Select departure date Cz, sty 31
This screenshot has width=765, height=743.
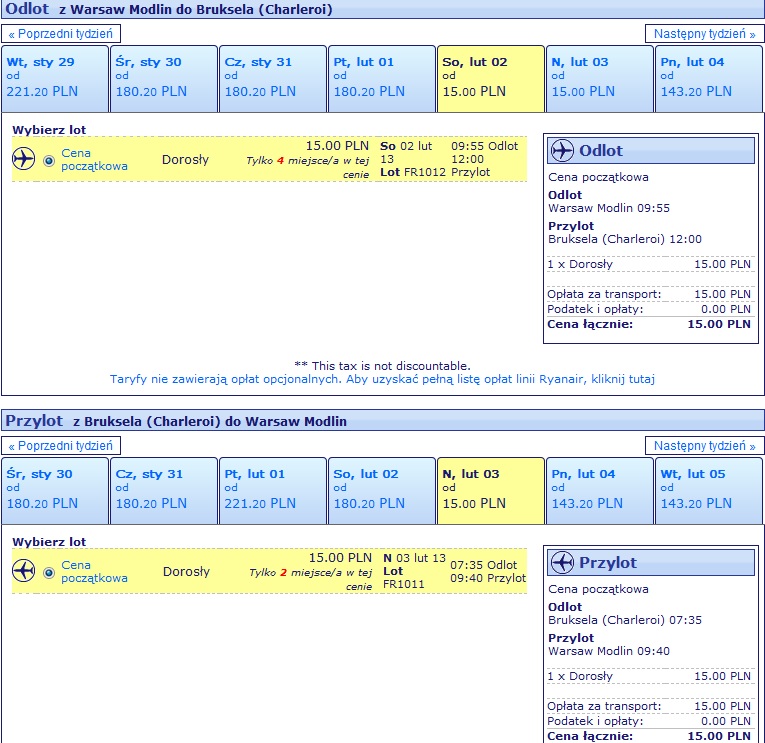click(273, 79)
